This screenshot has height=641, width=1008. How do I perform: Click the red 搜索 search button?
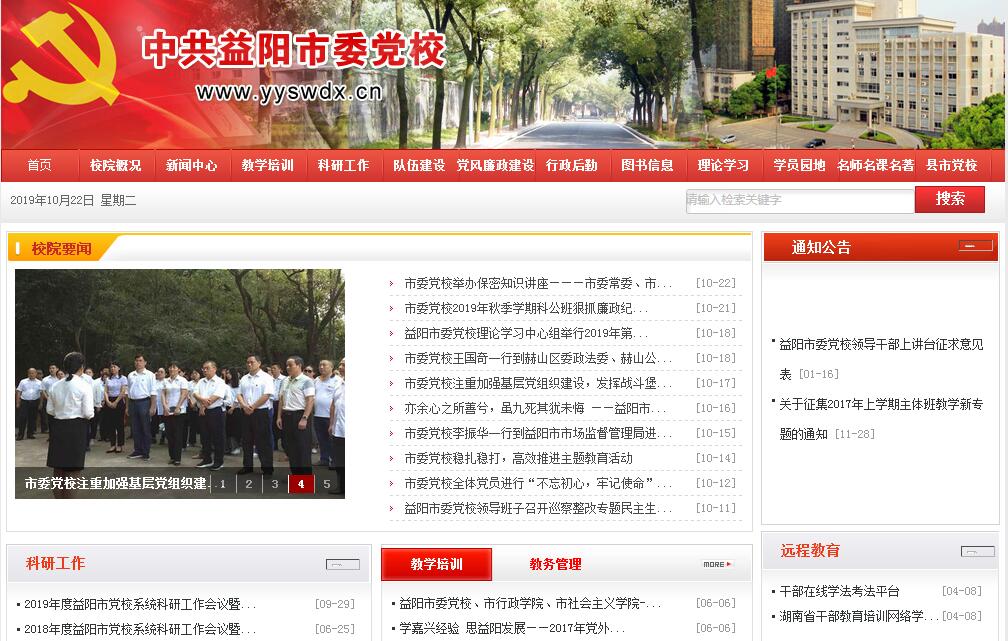click(950, 199)
